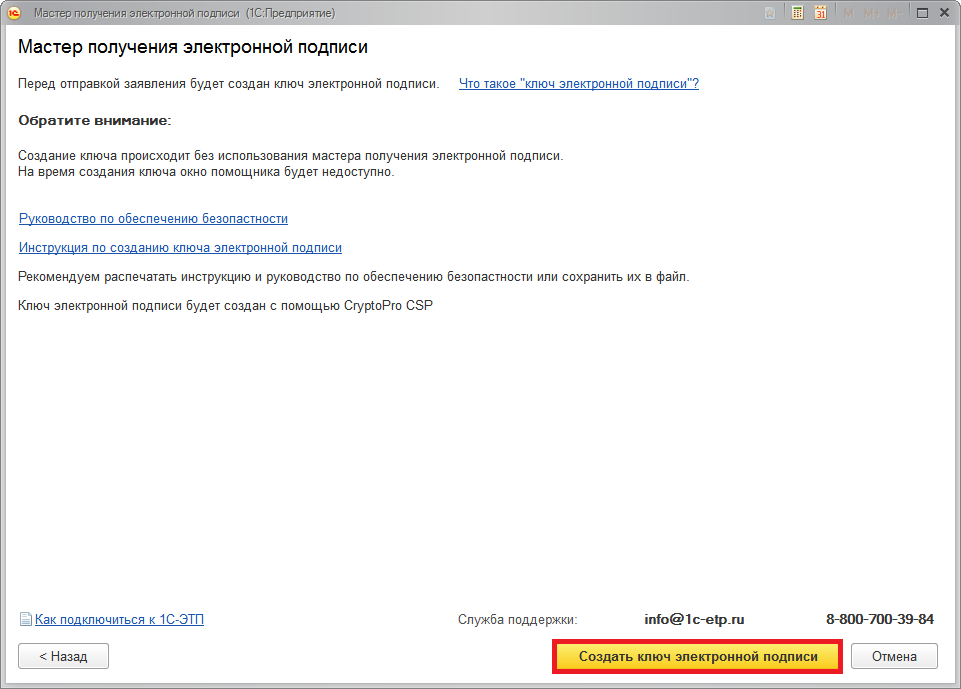Close the electronic signature wizard window
This screenshot has height=689, width=961.
click(x=943, y=13)
